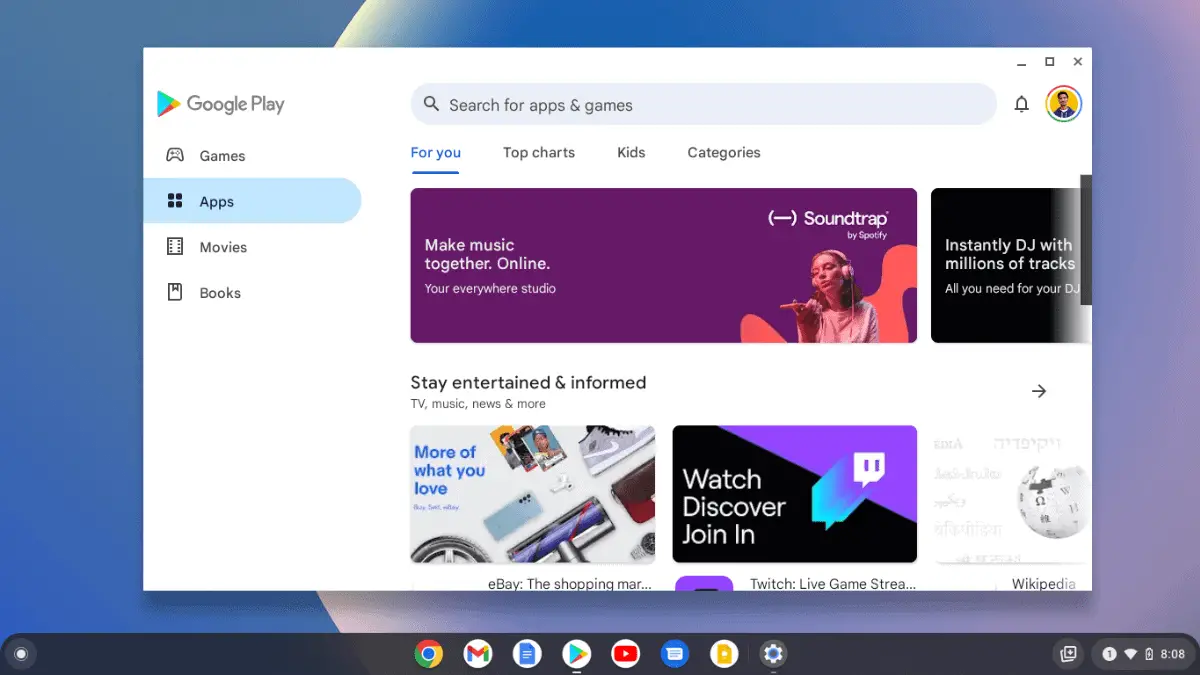Switch to the Kids tab
This screenshot has width=1200, height=675.
(631, 153)
